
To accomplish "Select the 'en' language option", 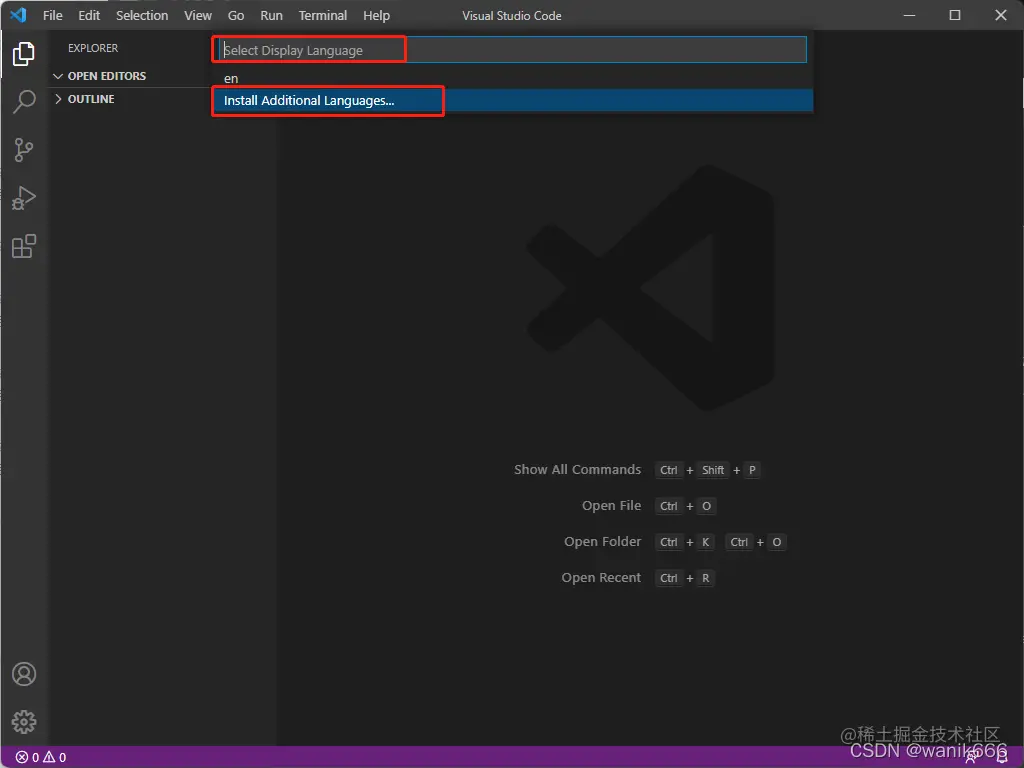I will [513, 78].
